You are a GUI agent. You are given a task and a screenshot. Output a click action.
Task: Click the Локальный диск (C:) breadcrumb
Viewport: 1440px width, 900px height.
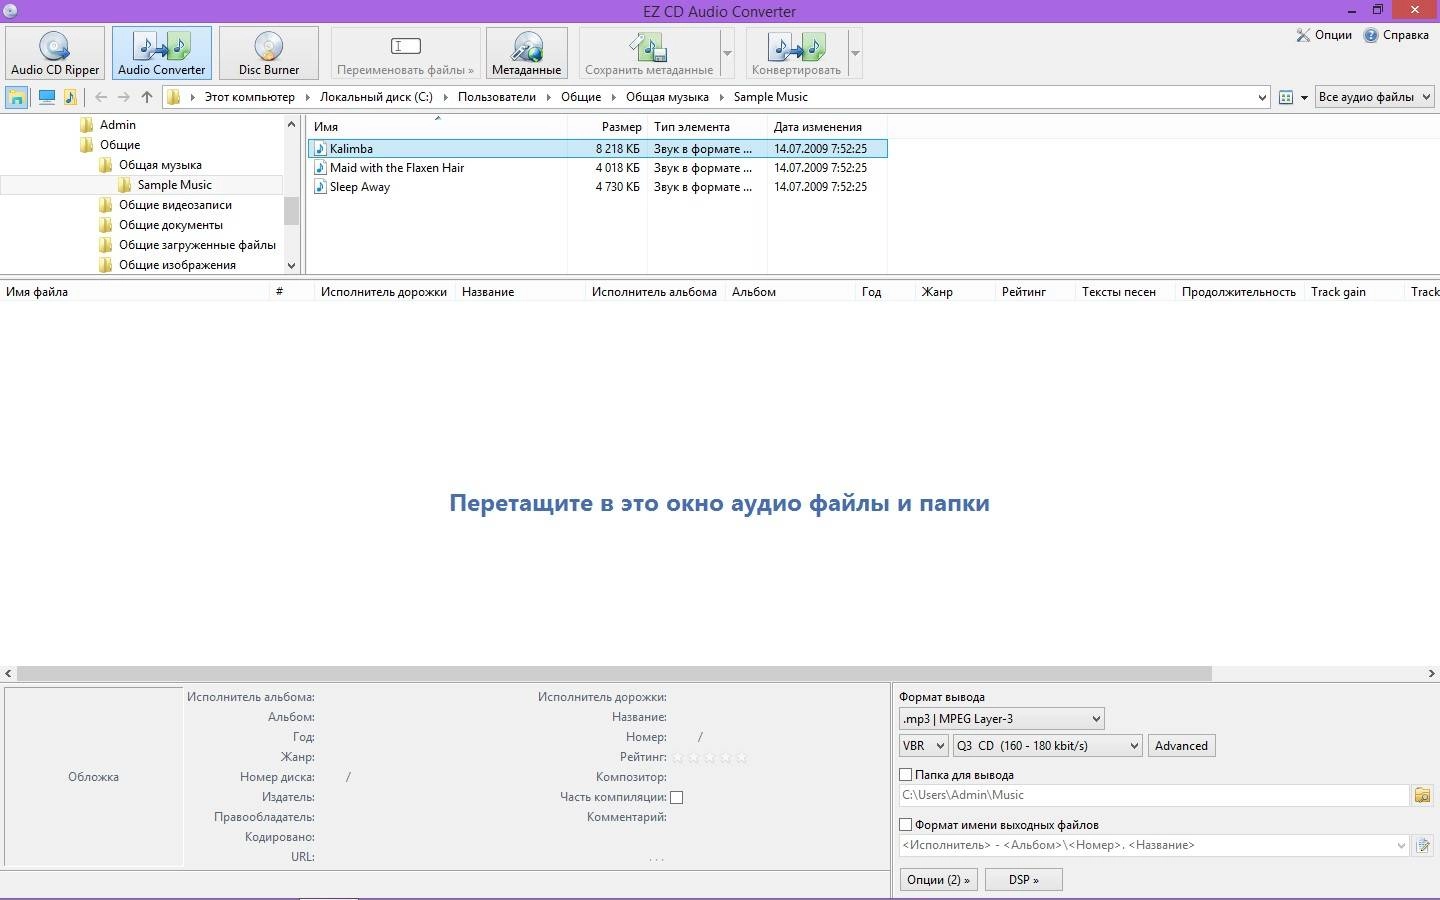tap(376, 97)
